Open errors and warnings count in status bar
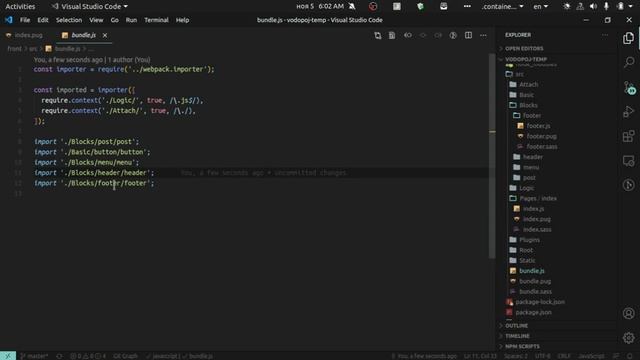This screenshot has height=360, width=640. click(88, 356)
